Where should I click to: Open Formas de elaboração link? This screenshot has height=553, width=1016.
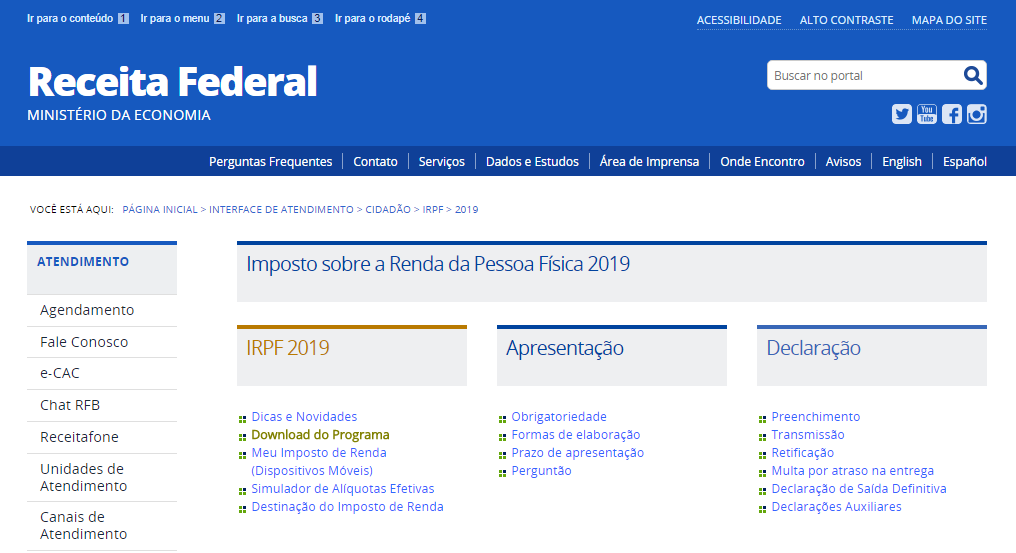click(x=575, y=435)
